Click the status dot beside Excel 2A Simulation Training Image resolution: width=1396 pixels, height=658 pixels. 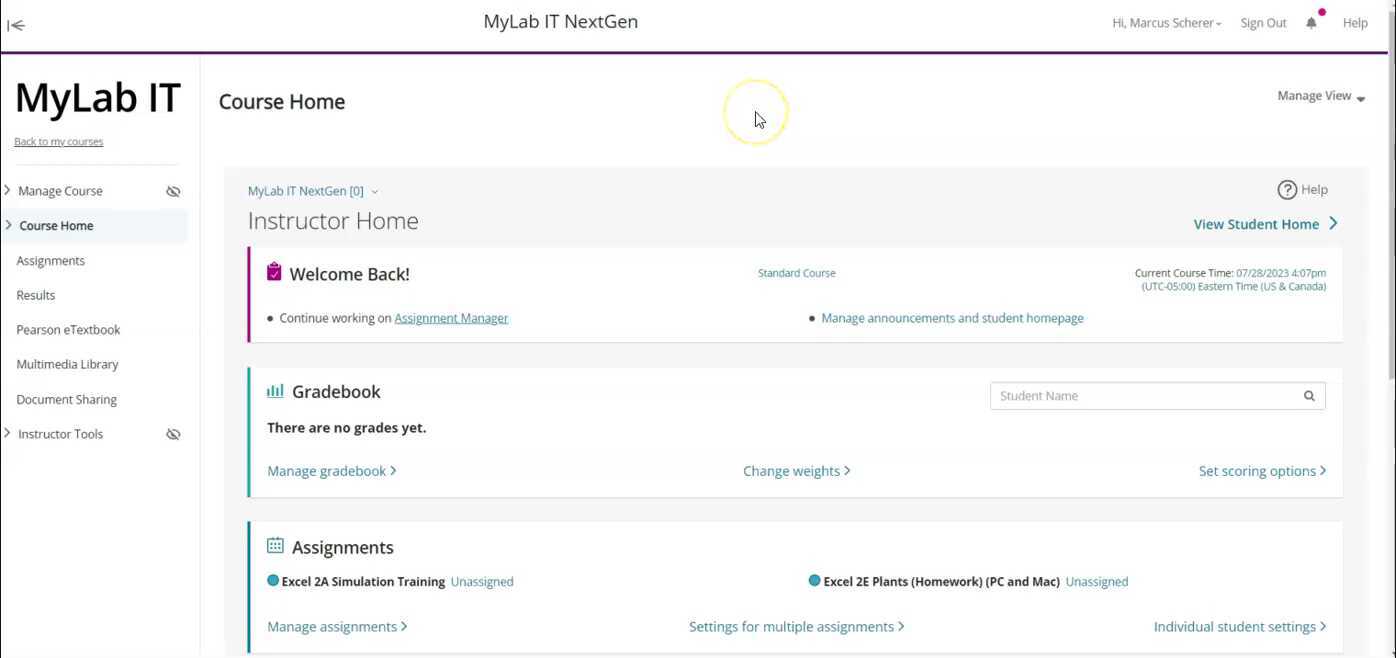click(271, 580)
